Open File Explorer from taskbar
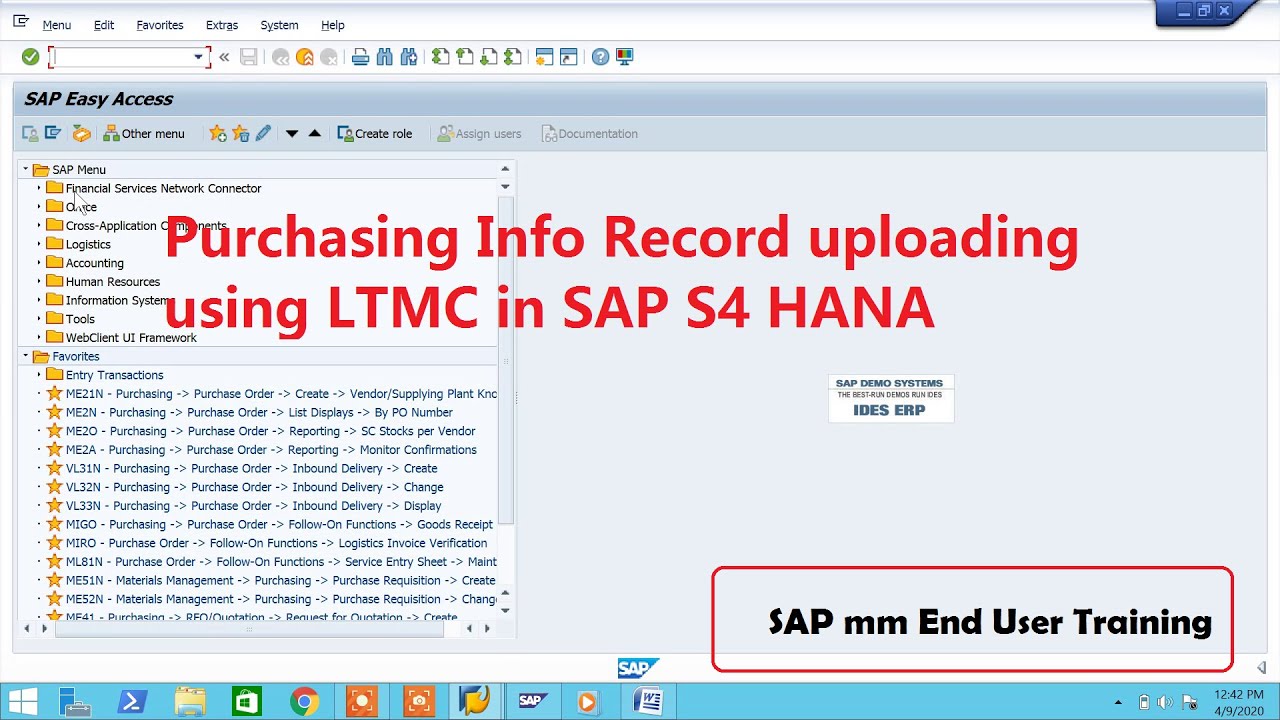 tap(190, 702)
